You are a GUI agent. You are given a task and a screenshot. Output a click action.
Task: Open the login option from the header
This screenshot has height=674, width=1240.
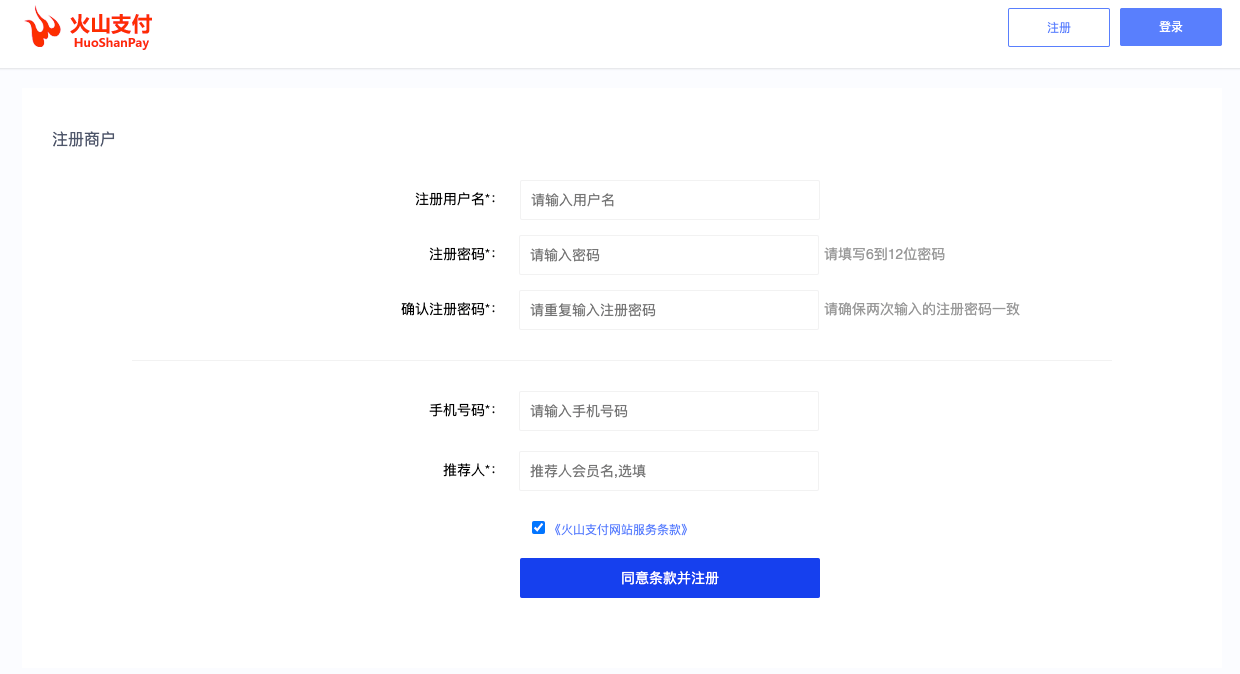point(1170,27)
